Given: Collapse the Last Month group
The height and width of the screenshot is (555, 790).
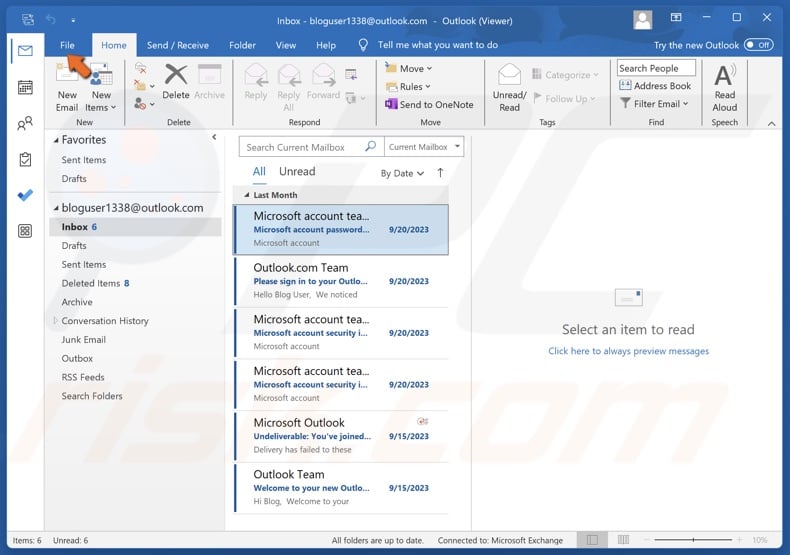Looking at the screenshot, I should pyautogui.click(x=247, y=195).
